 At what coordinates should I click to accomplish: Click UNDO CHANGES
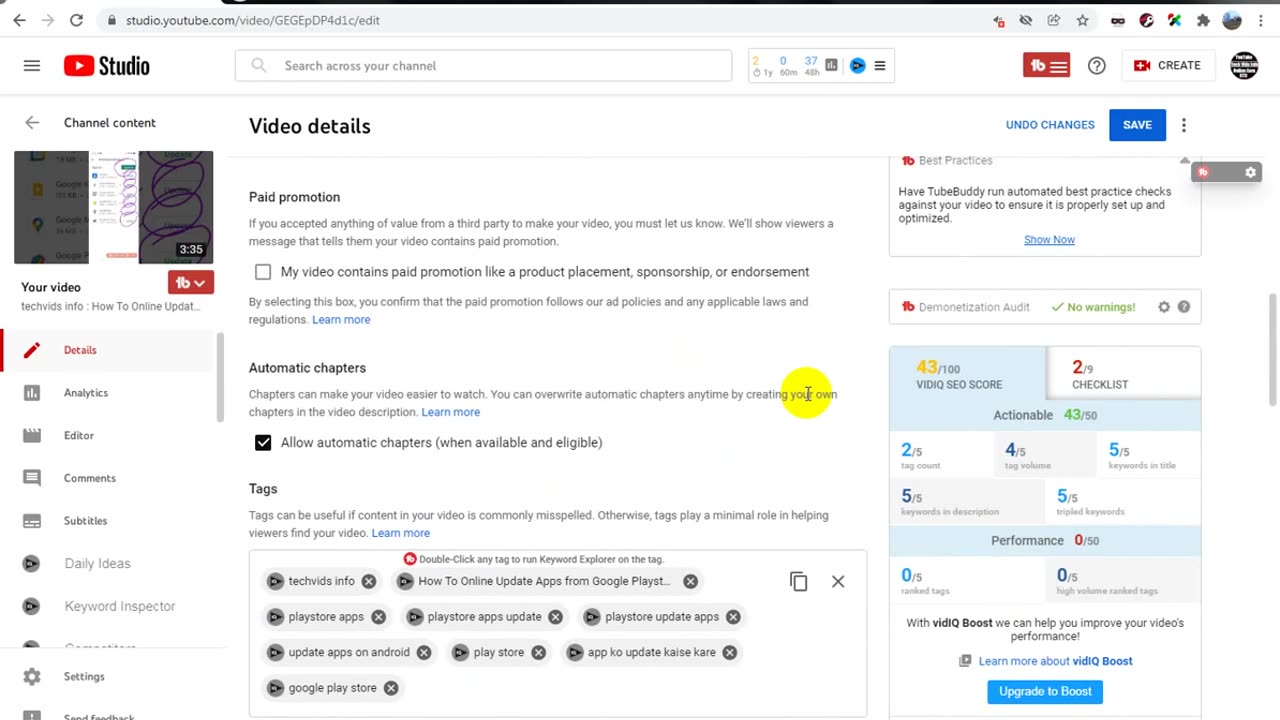(1050, 125)
